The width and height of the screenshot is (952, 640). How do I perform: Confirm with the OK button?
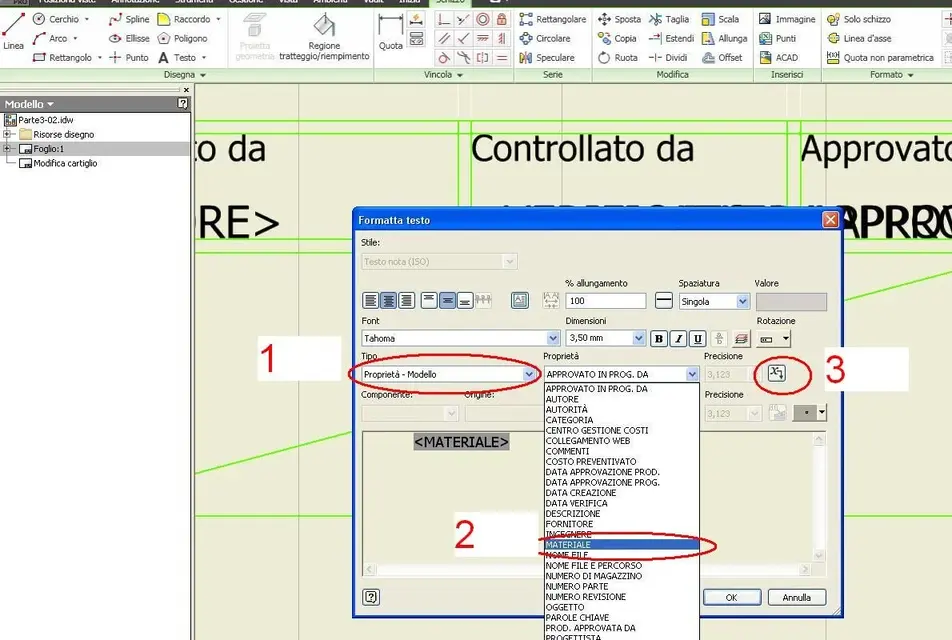point(732,597)
